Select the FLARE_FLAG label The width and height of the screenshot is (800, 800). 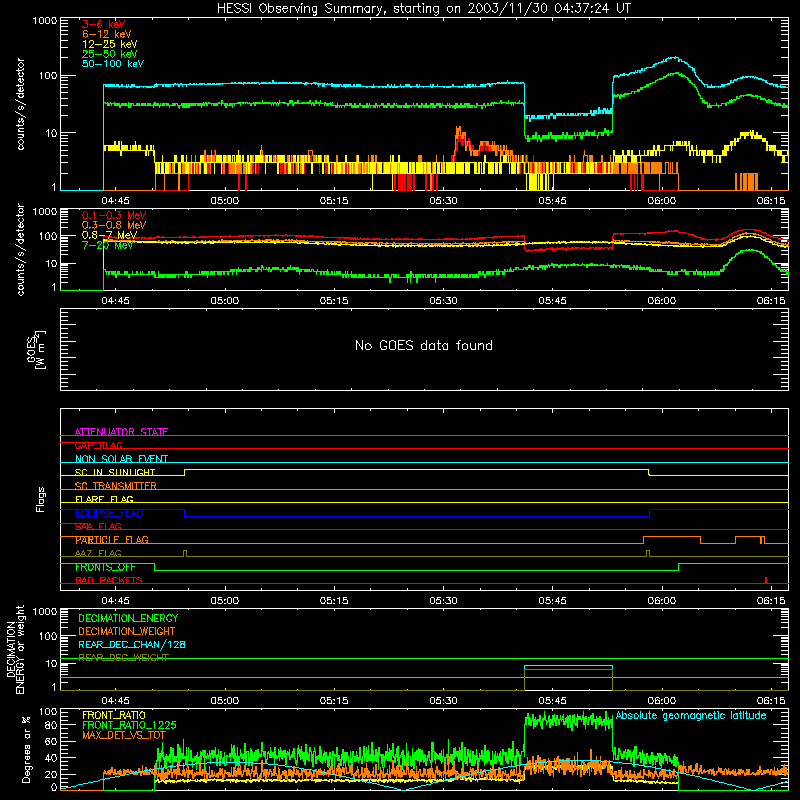104,499
